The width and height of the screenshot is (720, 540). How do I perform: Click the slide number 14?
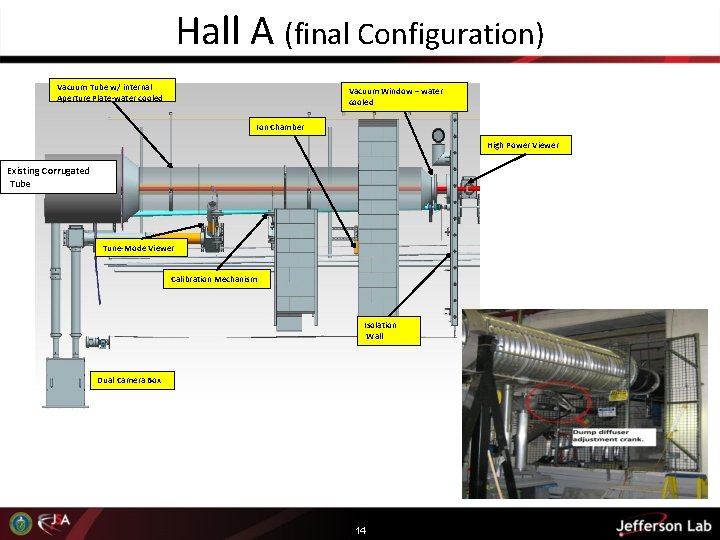point(360,530)
